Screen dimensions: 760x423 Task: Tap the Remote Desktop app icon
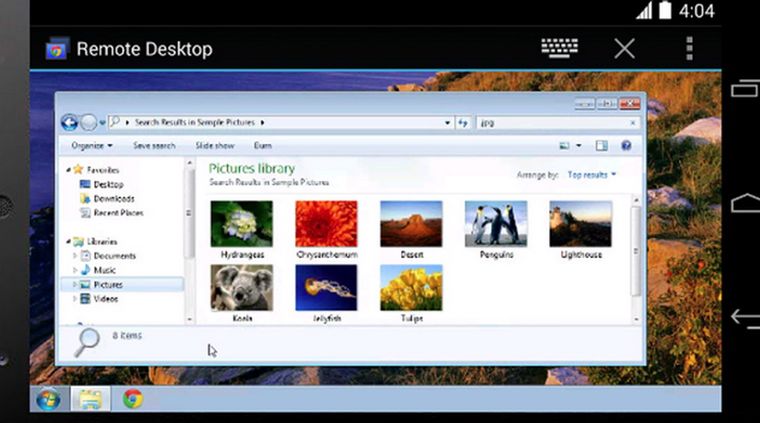click(x=57, y=49)
